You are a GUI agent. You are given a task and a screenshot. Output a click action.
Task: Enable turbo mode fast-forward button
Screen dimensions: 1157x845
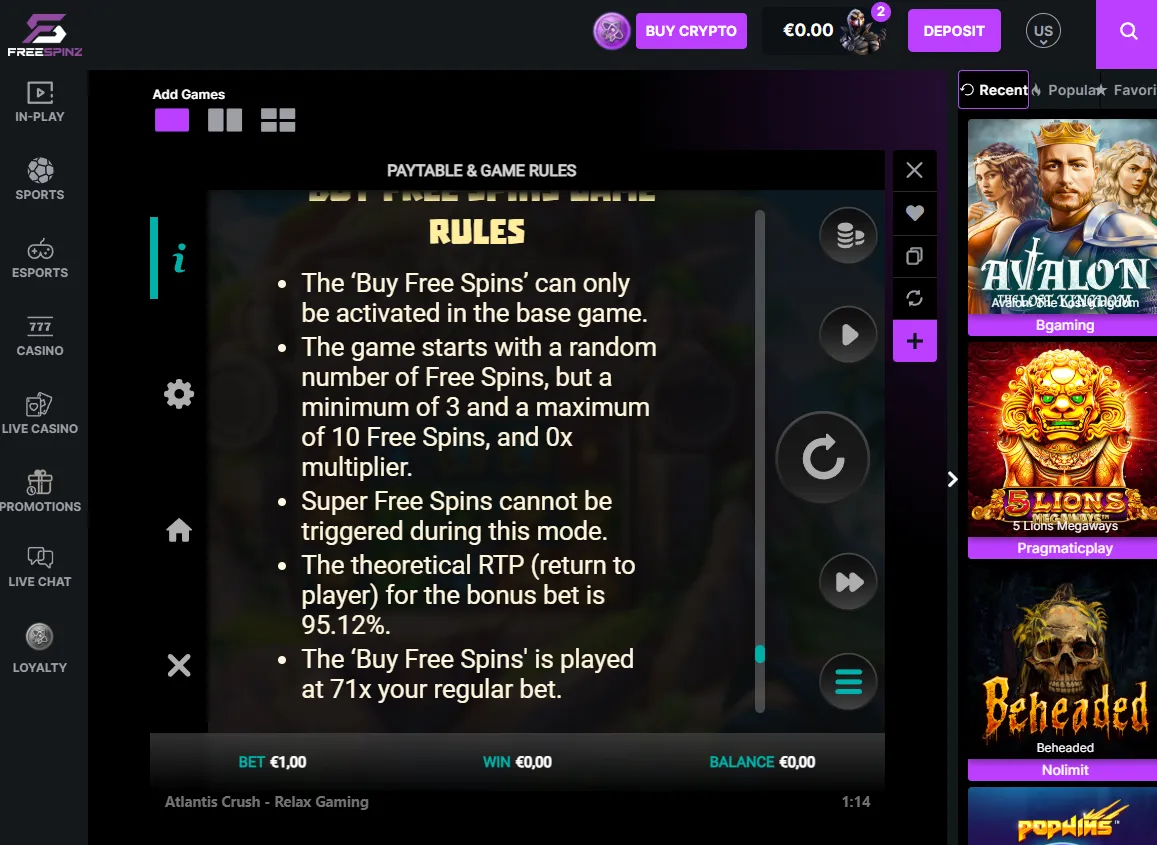(849, 582)
